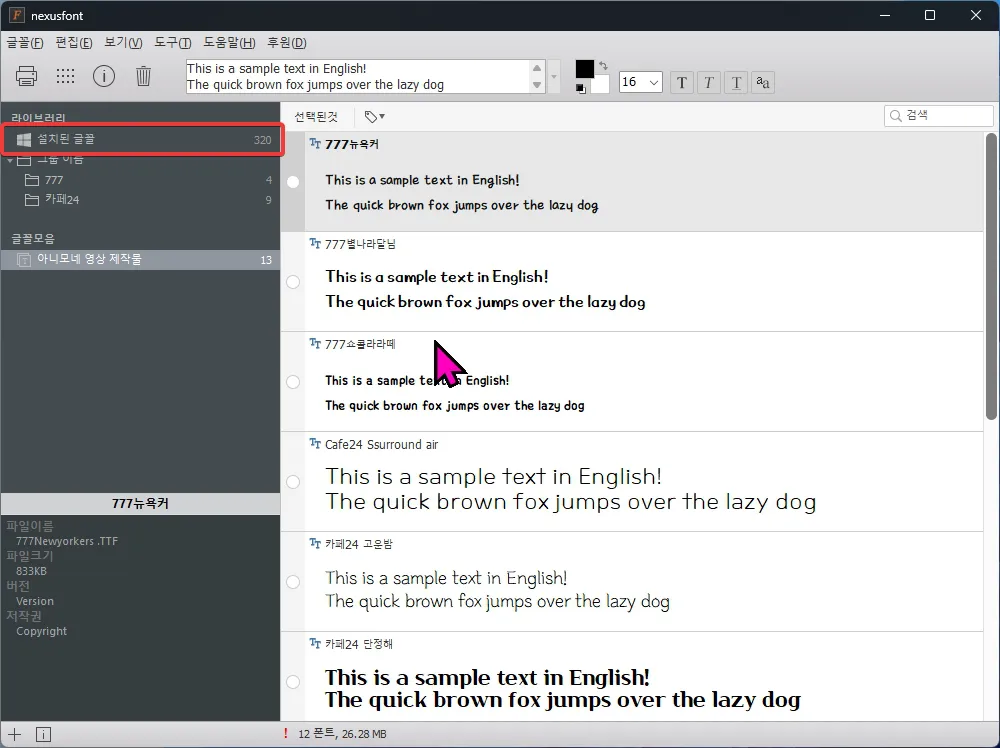Viewport: 1000px width, 748px height.
Task: Click the font list vertical scrollbar
Action: (990, 276)
